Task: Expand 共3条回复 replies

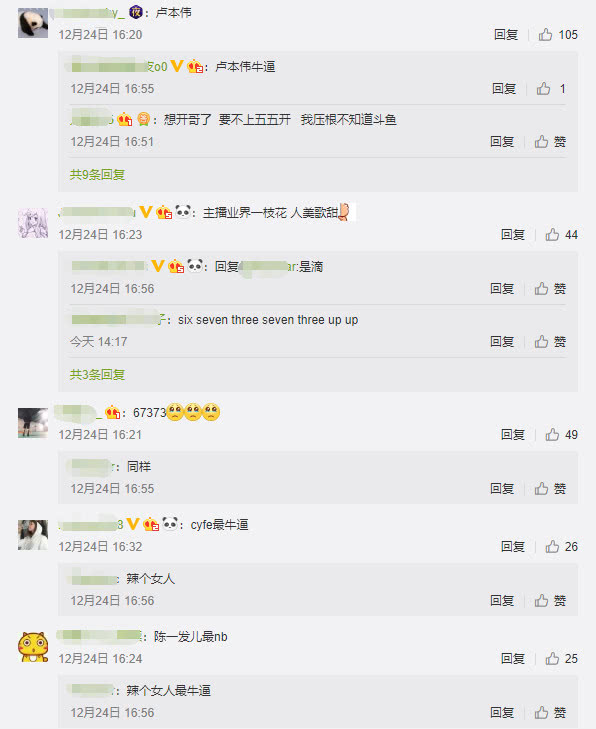Action: (x=97, y=375)
